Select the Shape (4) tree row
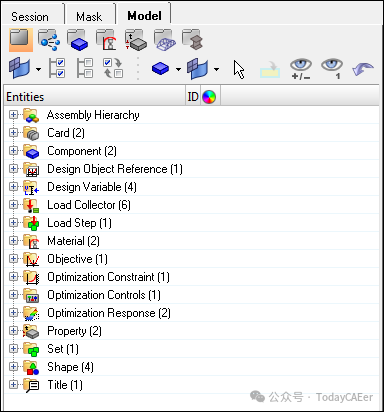Image resolution: width=384 pixels, height=412 pixels. point(192,367)
